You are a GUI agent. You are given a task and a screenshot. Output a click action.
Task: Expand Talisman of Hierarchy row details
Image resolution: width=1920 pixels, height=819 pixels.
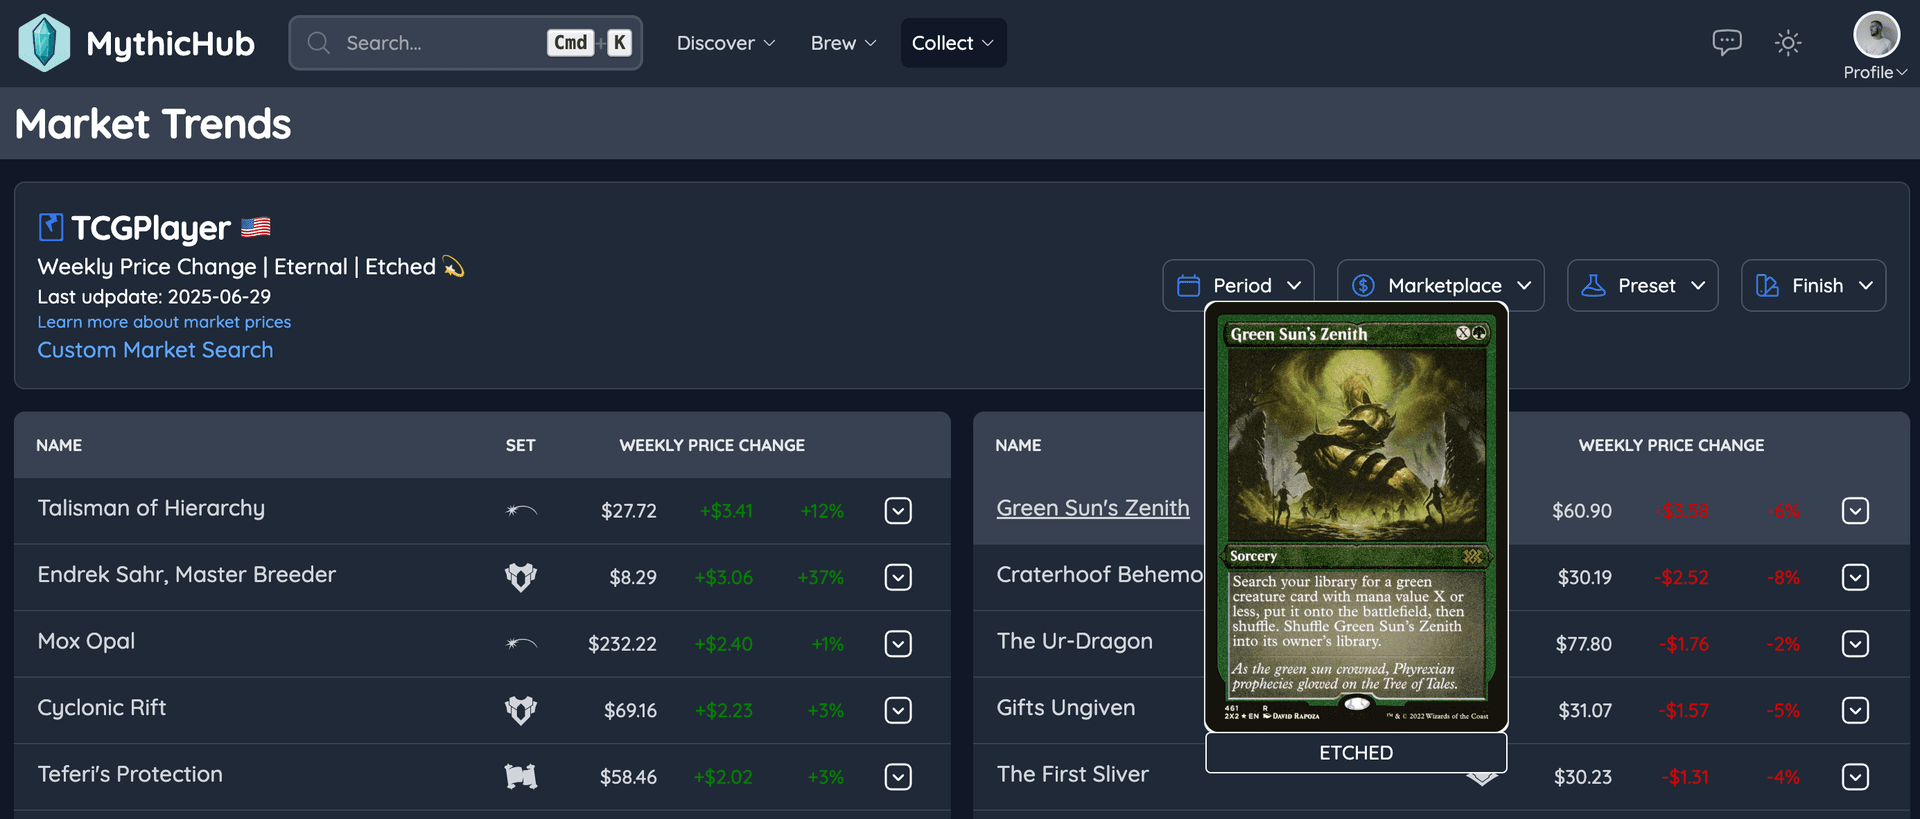[x=898, y=511]
